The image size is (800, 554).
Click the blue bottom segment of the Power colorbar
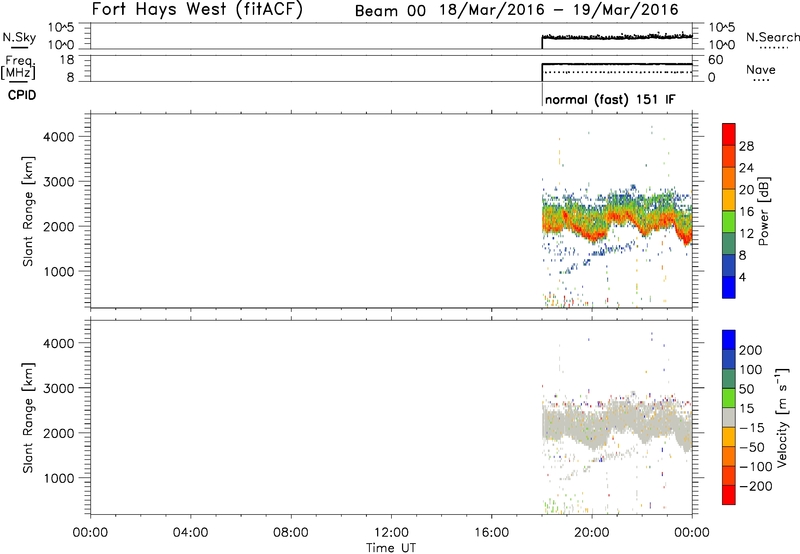(x=729, y=287)
